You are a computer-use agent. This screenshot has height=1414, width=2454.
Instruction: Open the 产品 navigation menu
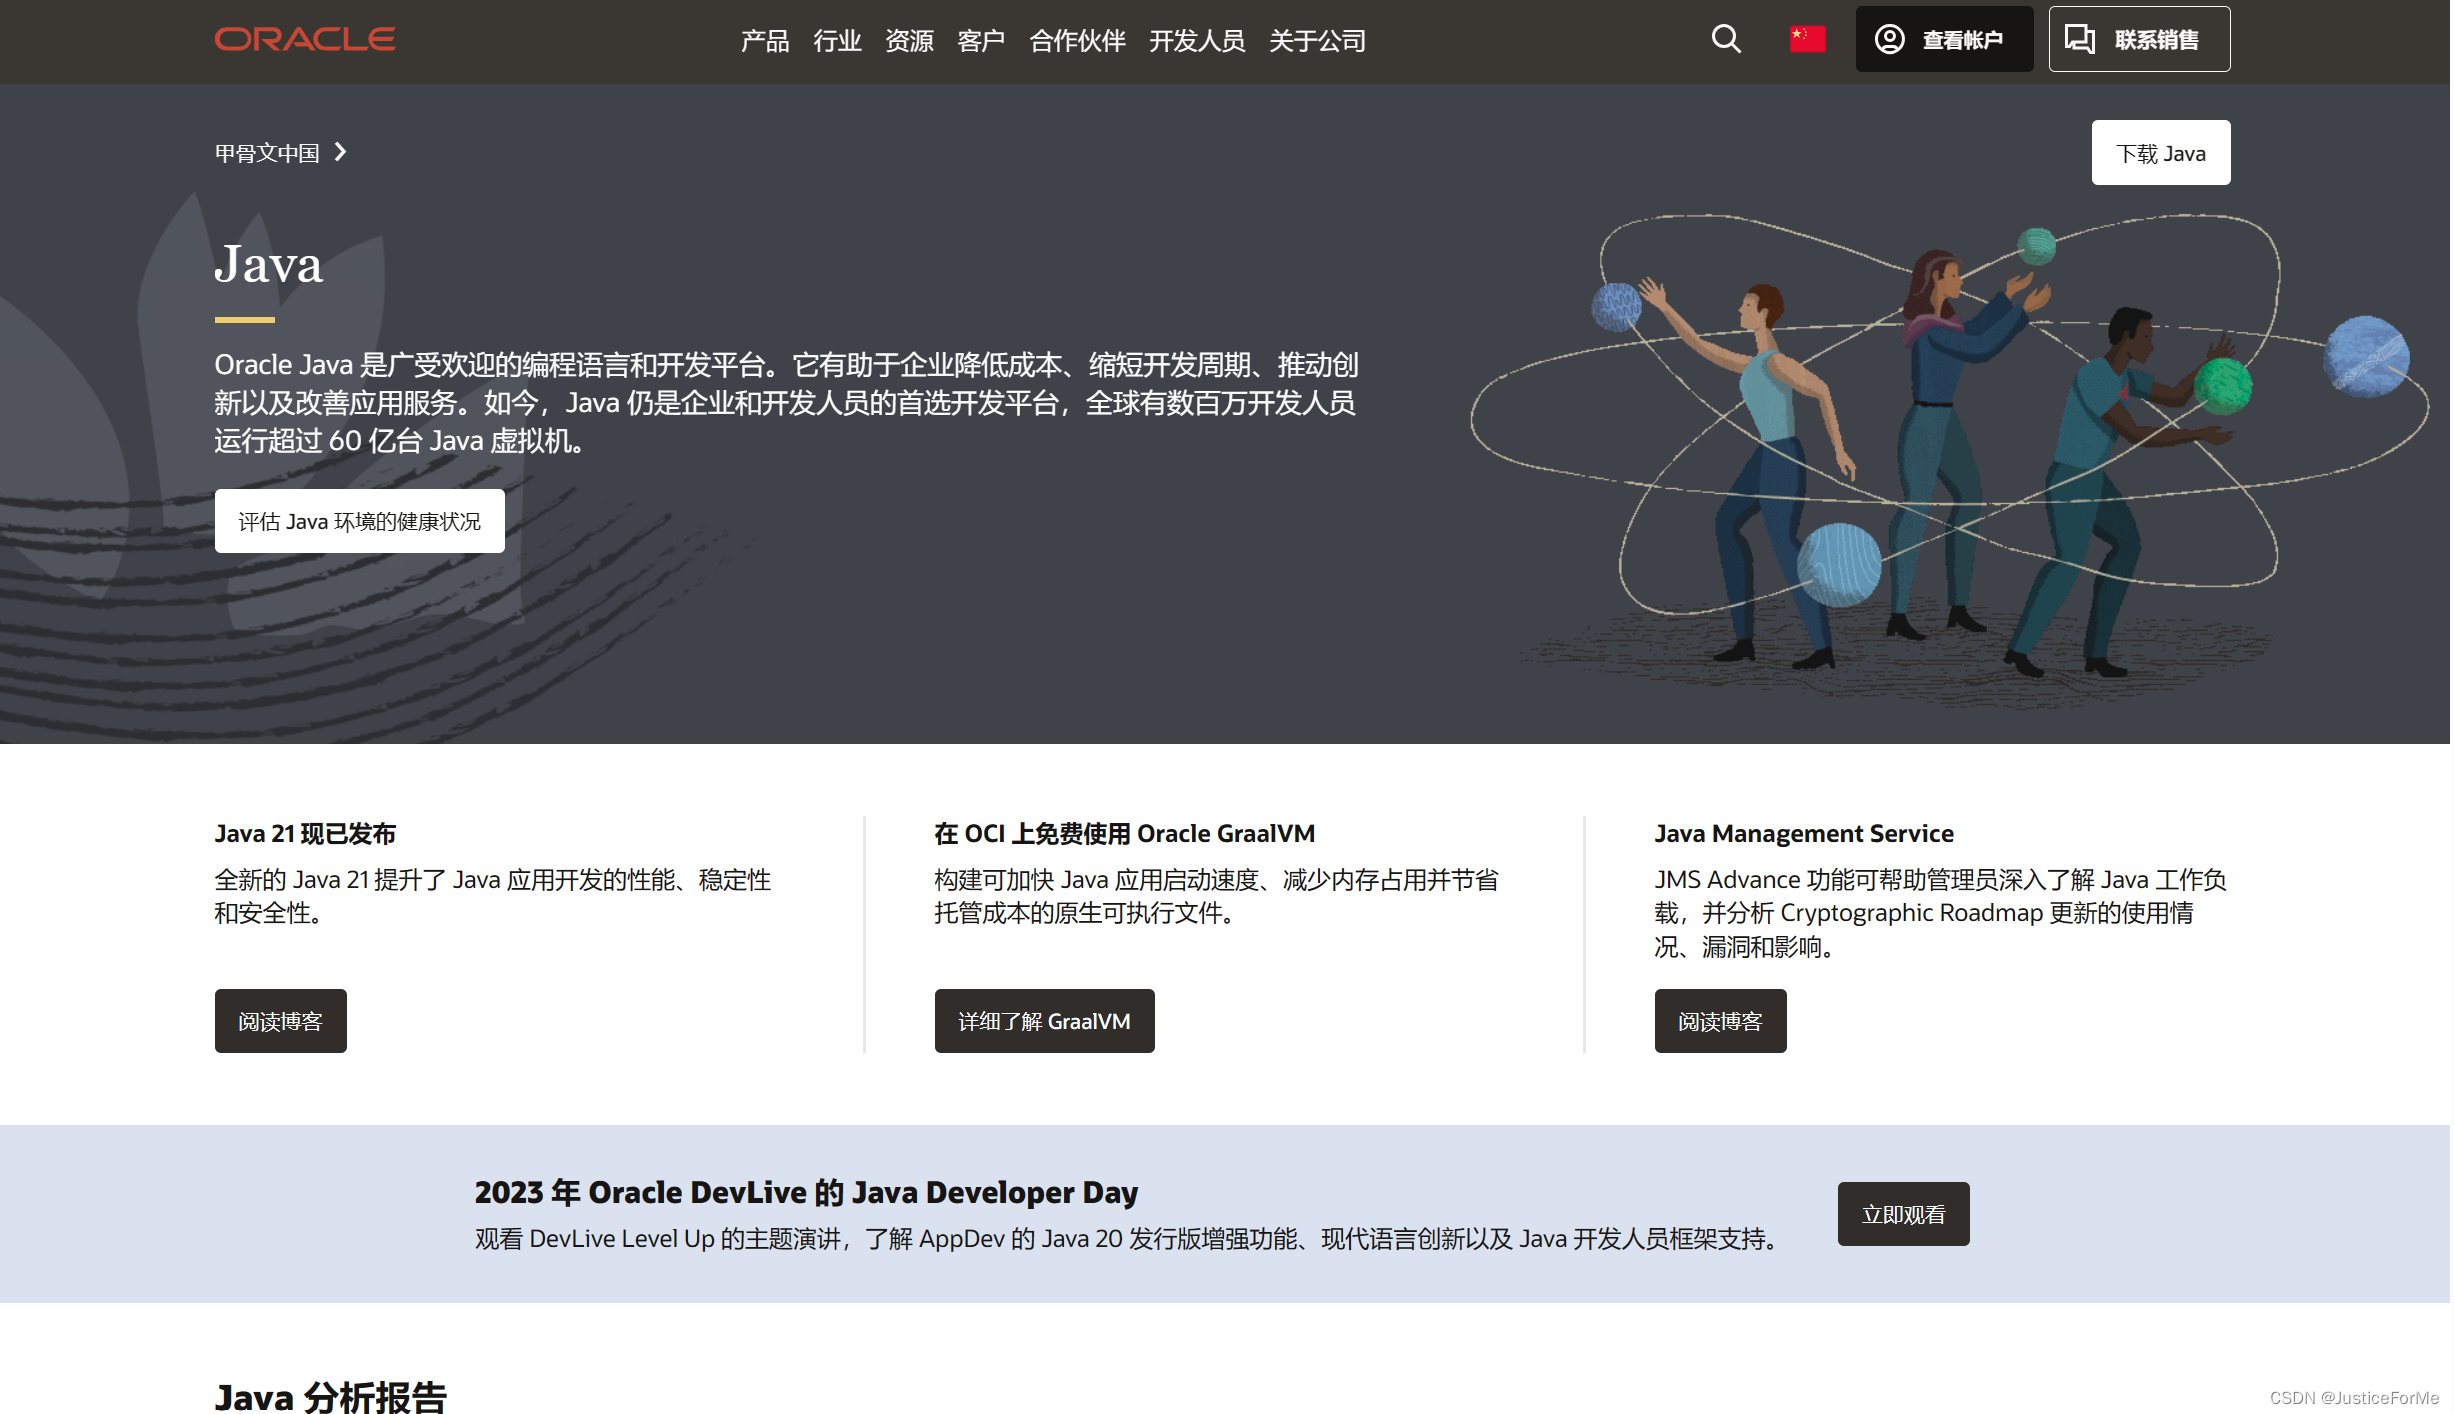tap(765, 41)
